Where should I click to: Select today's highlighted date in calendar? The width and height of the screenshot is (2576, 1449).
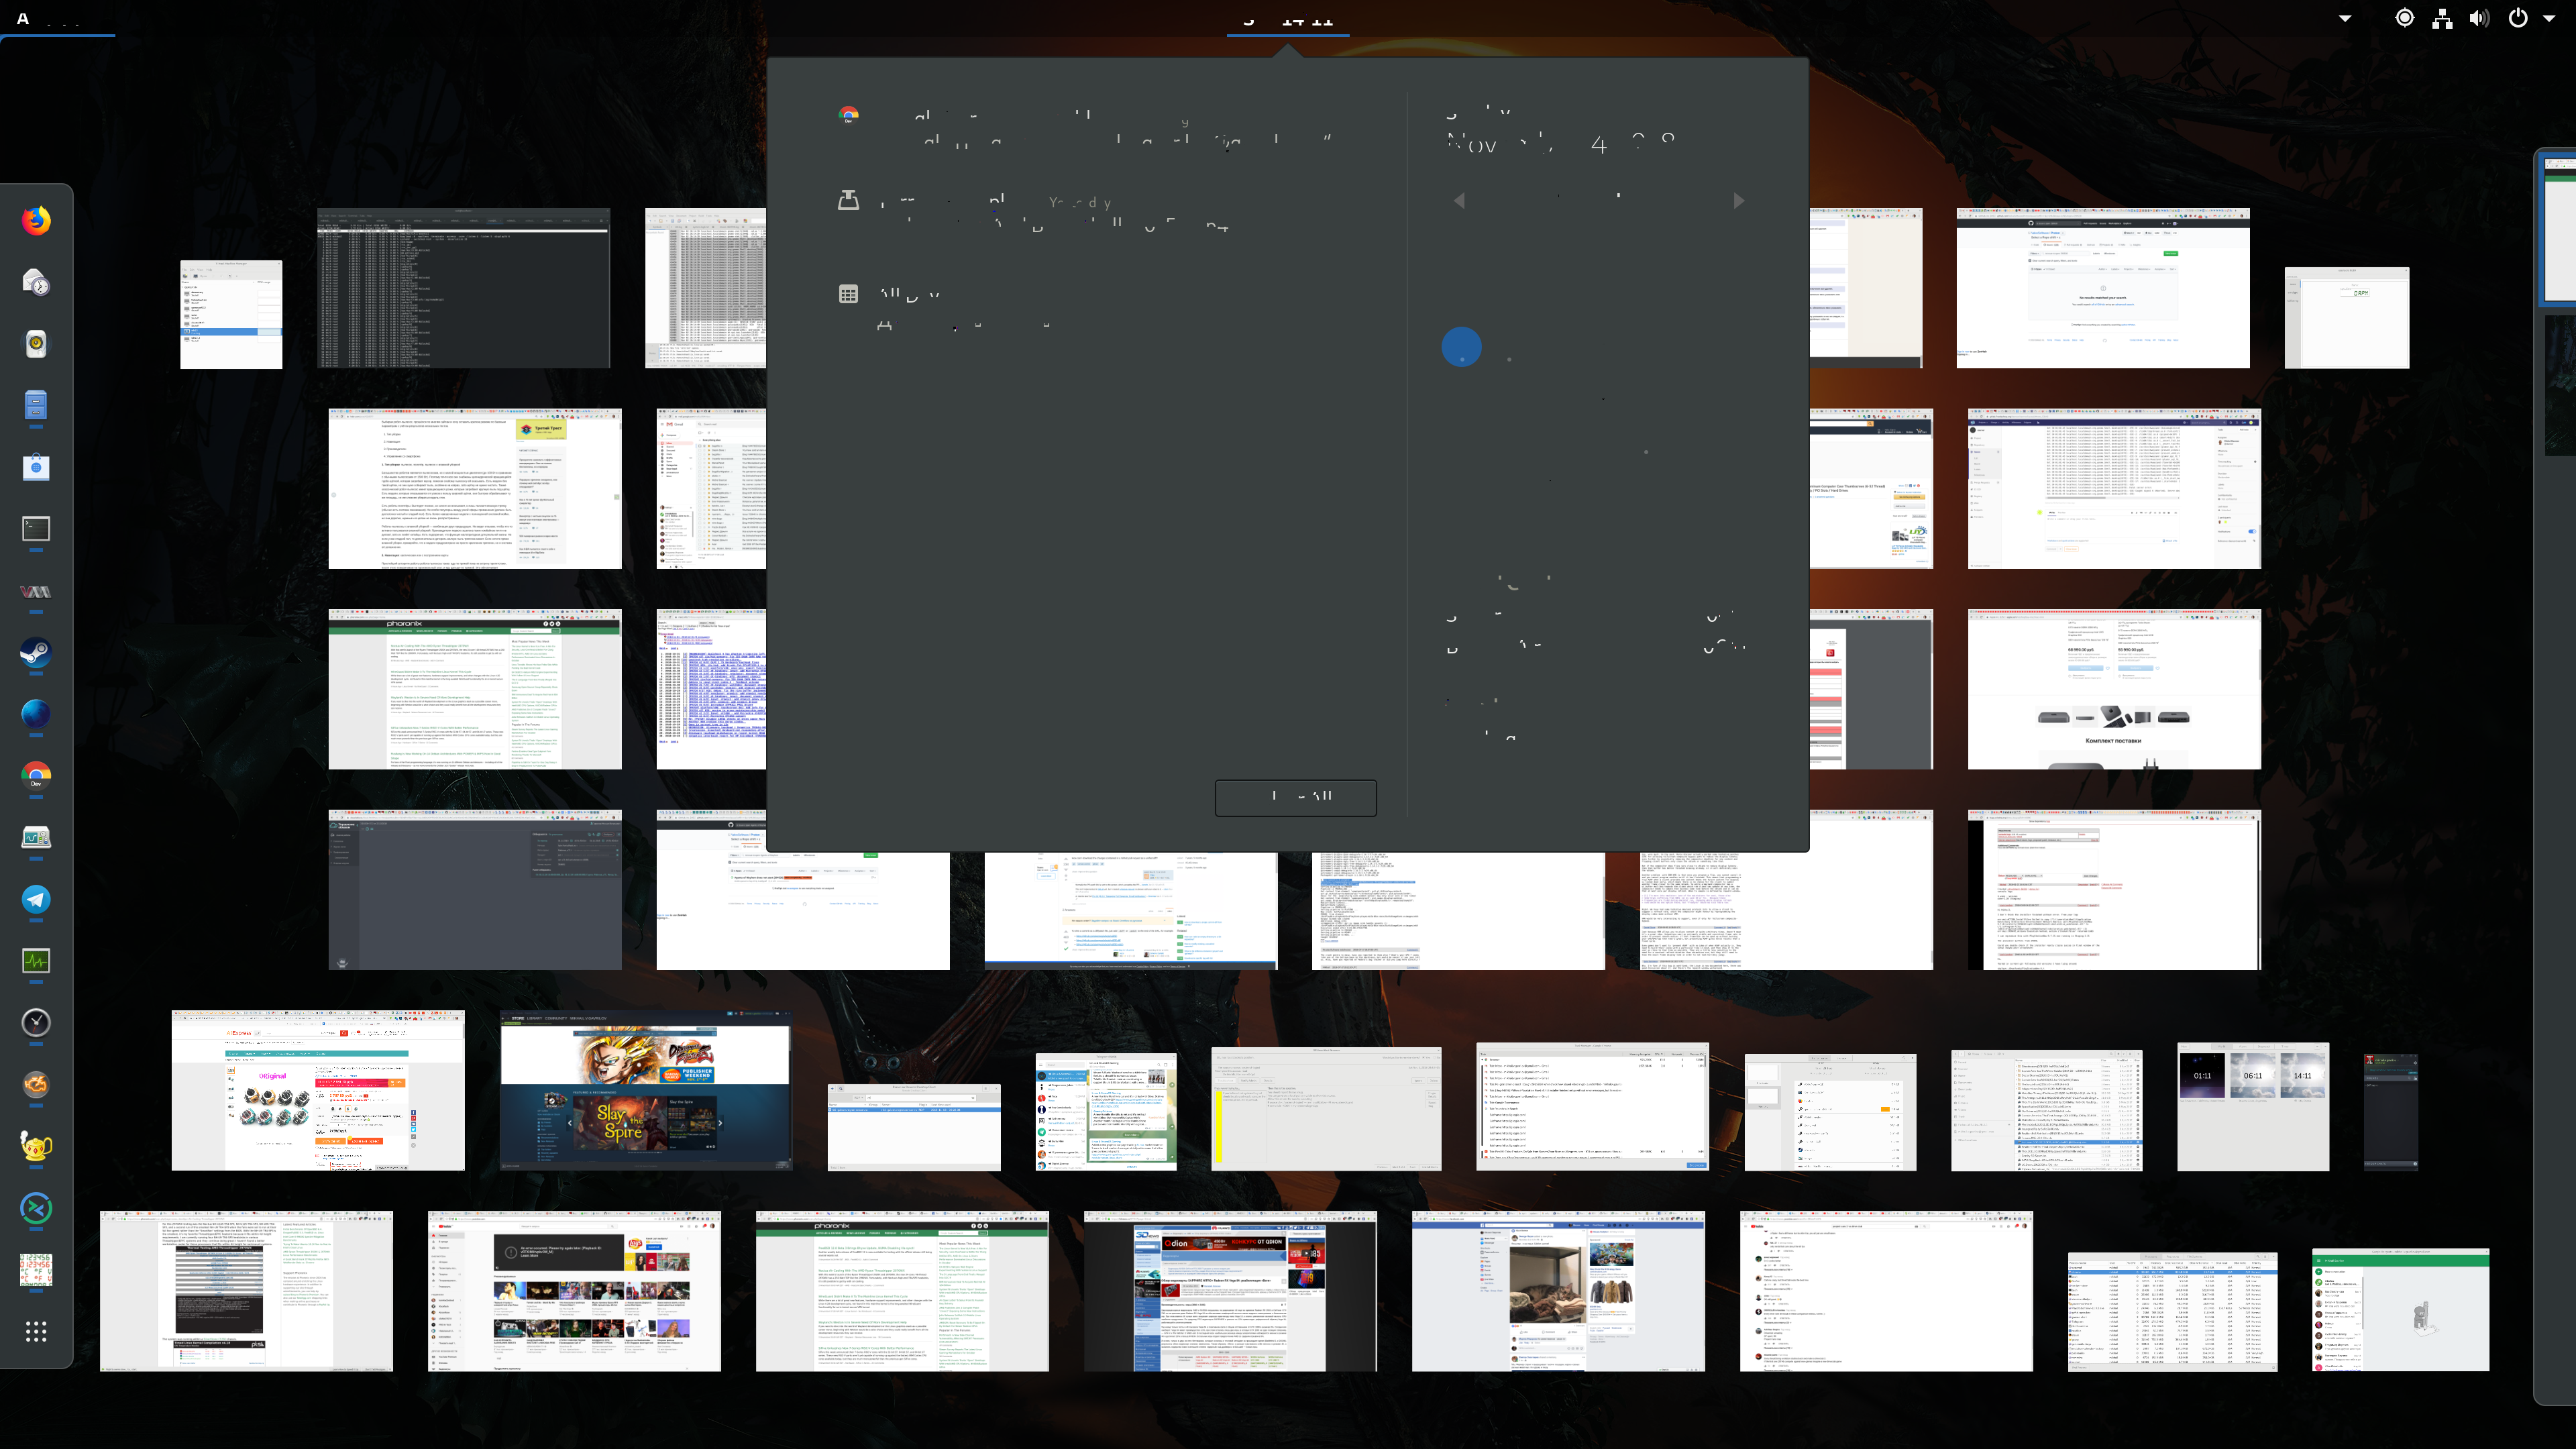pos(1461,347)
